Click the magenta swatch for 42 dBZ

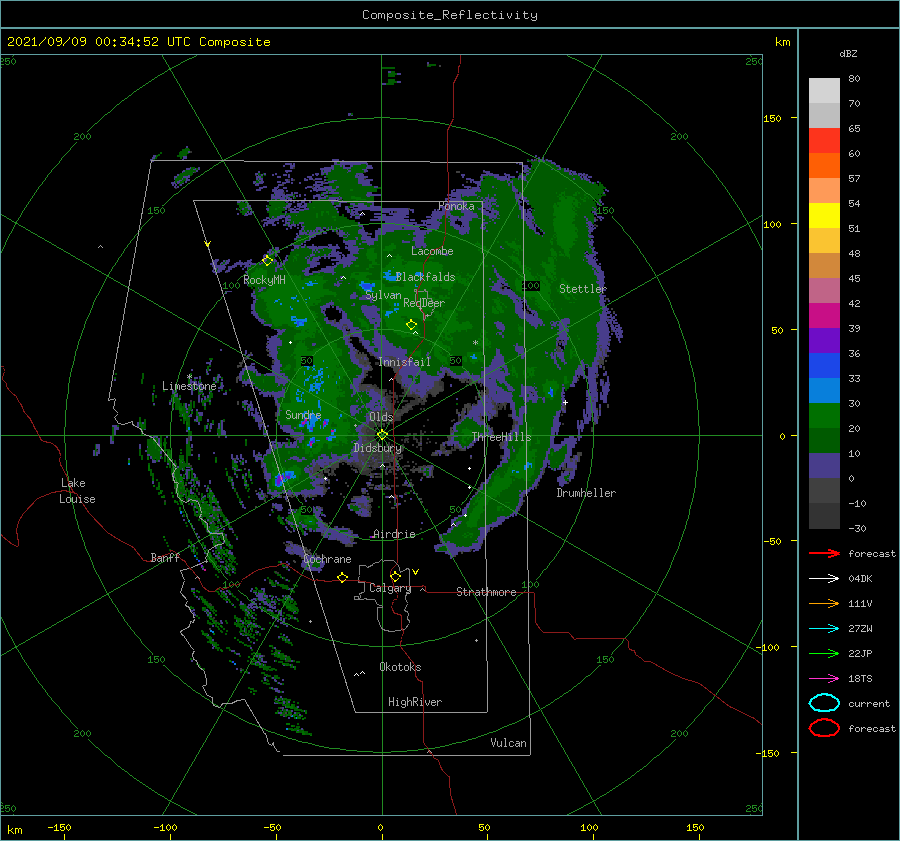(x=824, y=315)
